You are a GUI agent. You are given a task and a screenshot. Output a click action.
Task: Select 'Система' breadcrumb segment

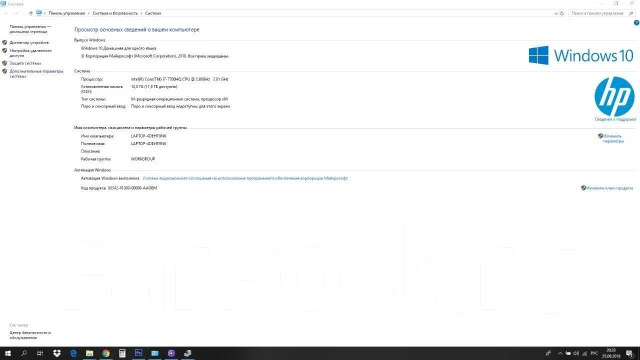point(153,13)
